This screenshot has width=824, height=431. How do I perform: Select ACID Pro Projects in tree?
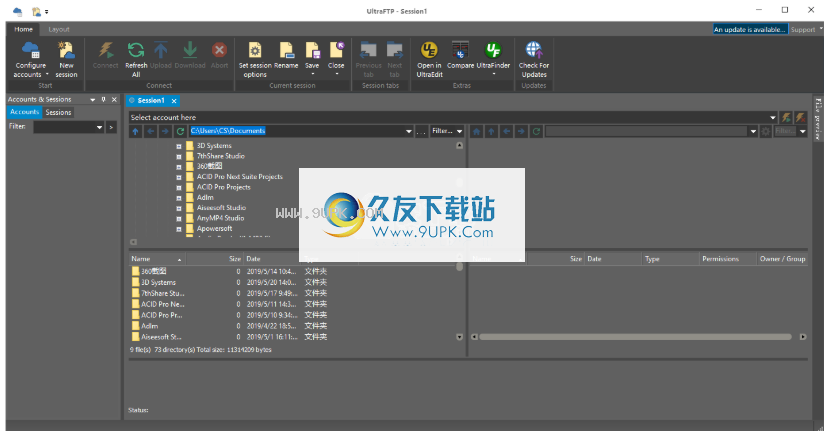tap(223, 187)
